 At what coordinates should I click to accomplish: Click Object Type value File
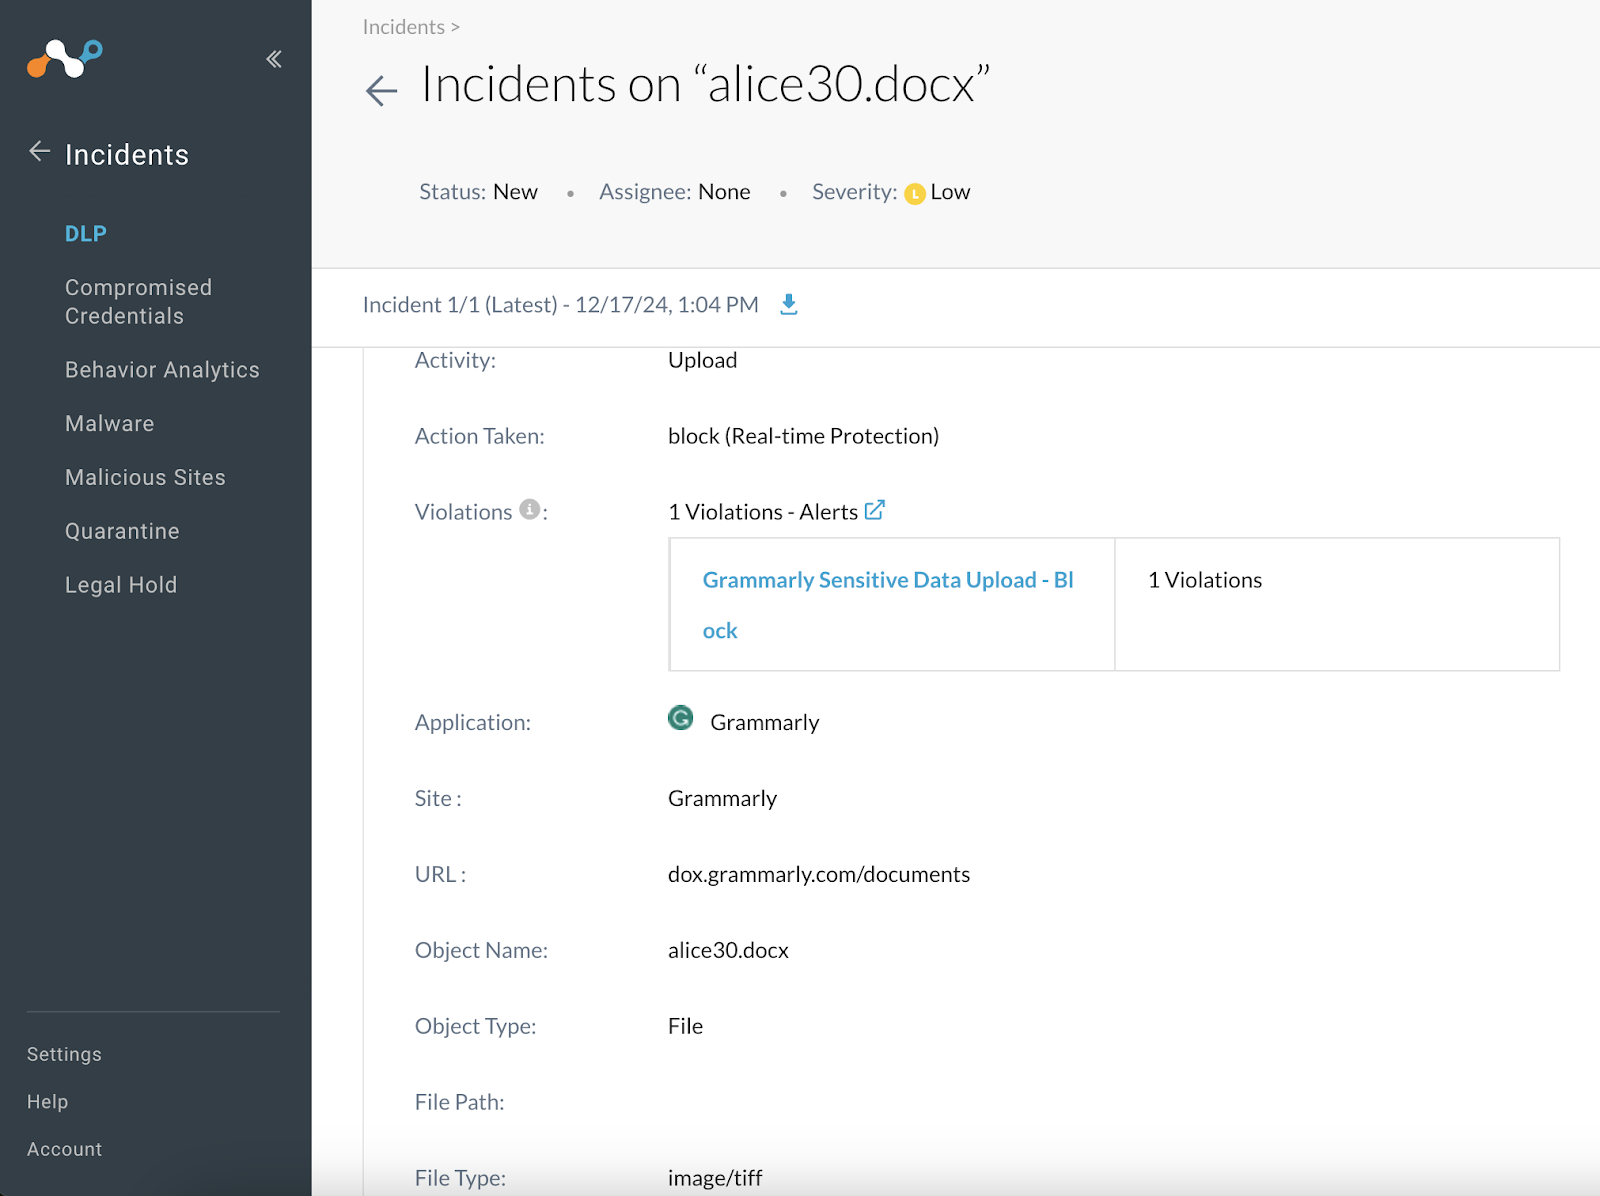pos(685,1026)
